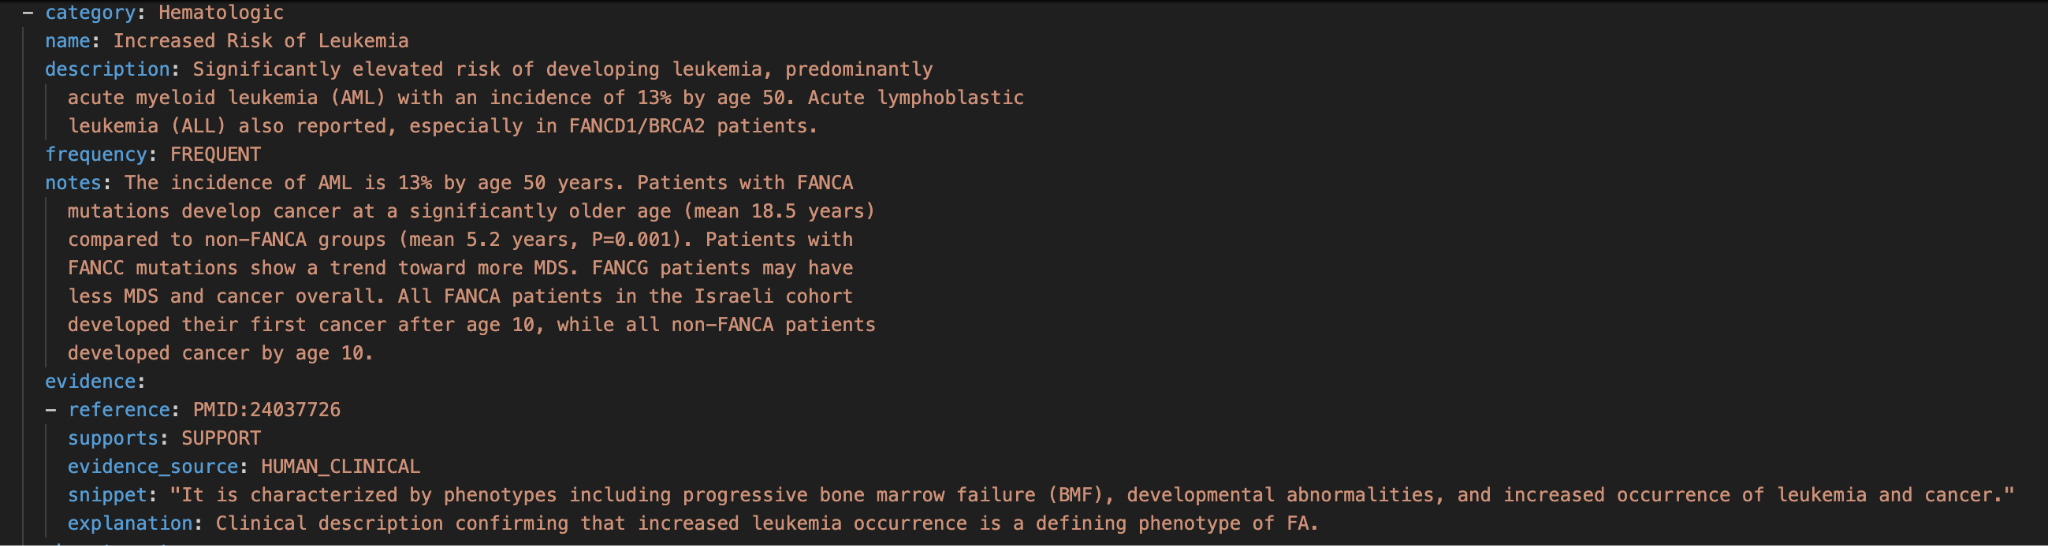This screenshot has height=546, width=2048.
Task: Click the 'explanation' key
Action: tap(130, 523)
